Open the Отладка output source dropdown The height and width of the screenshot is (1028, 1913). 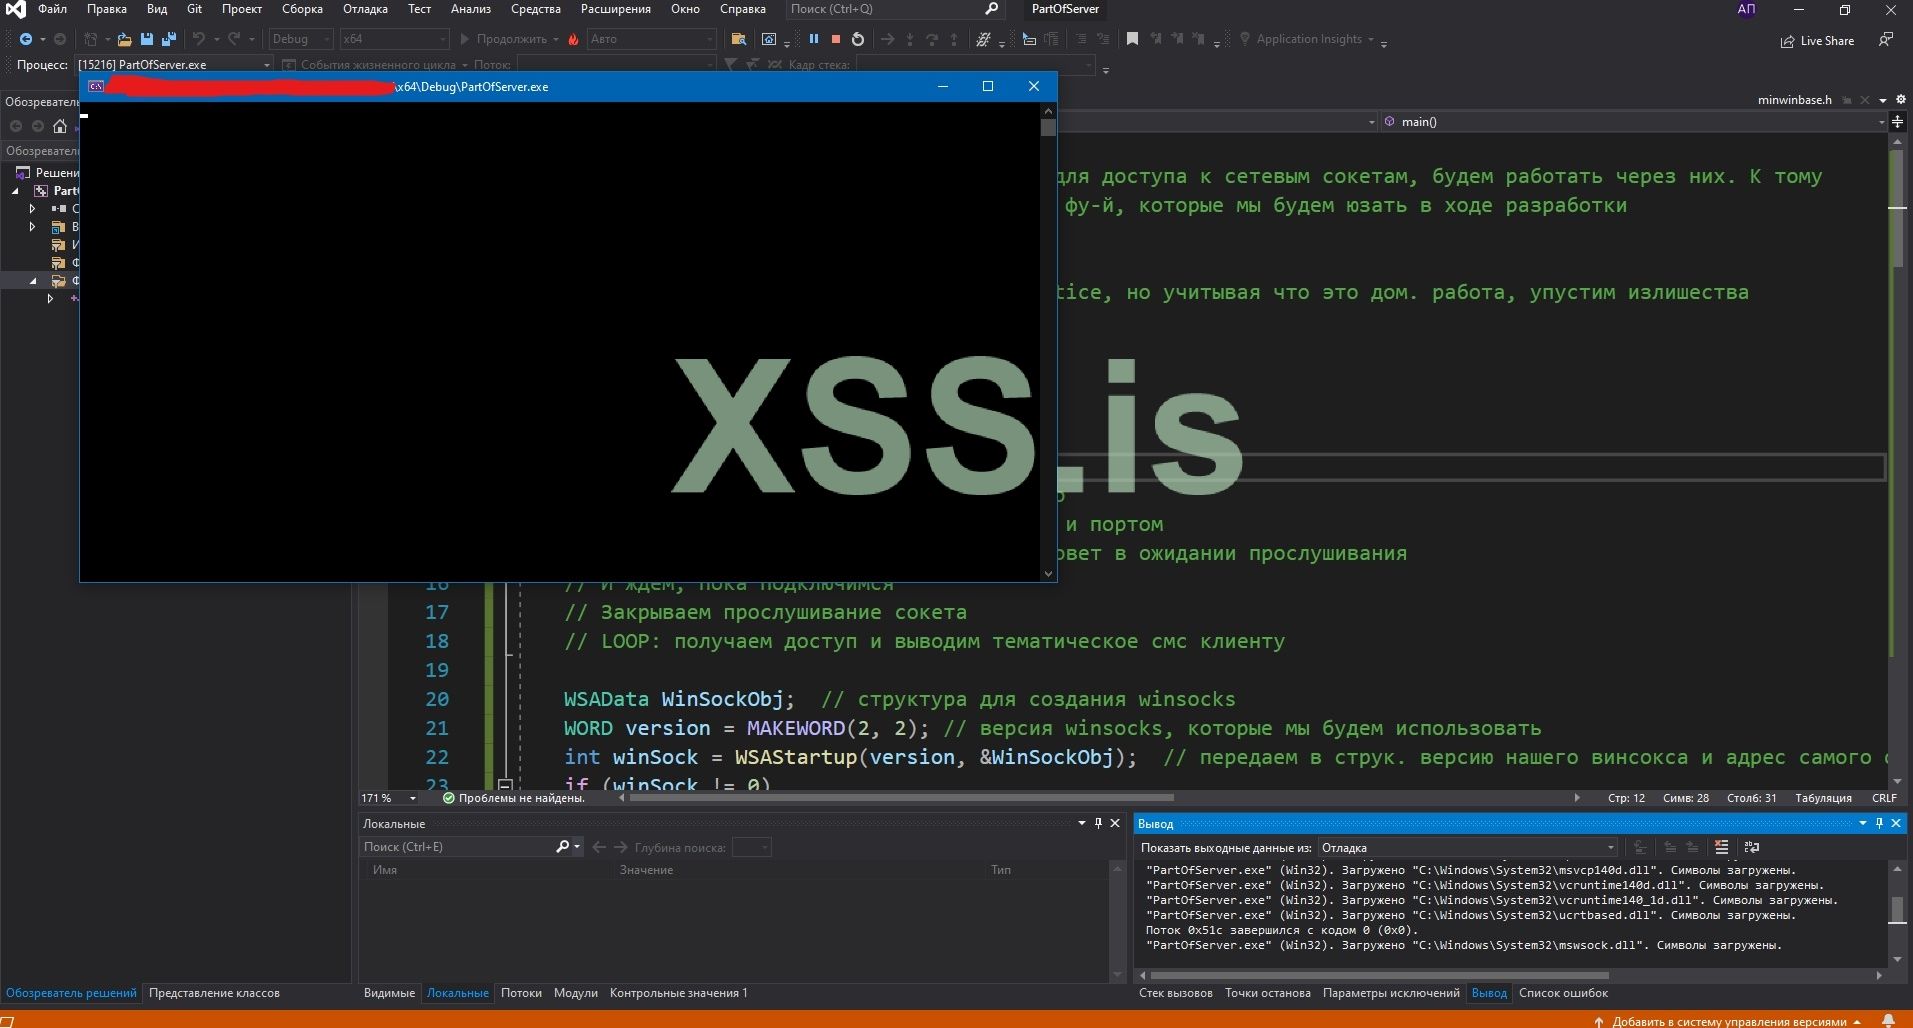click(1467, 847)
